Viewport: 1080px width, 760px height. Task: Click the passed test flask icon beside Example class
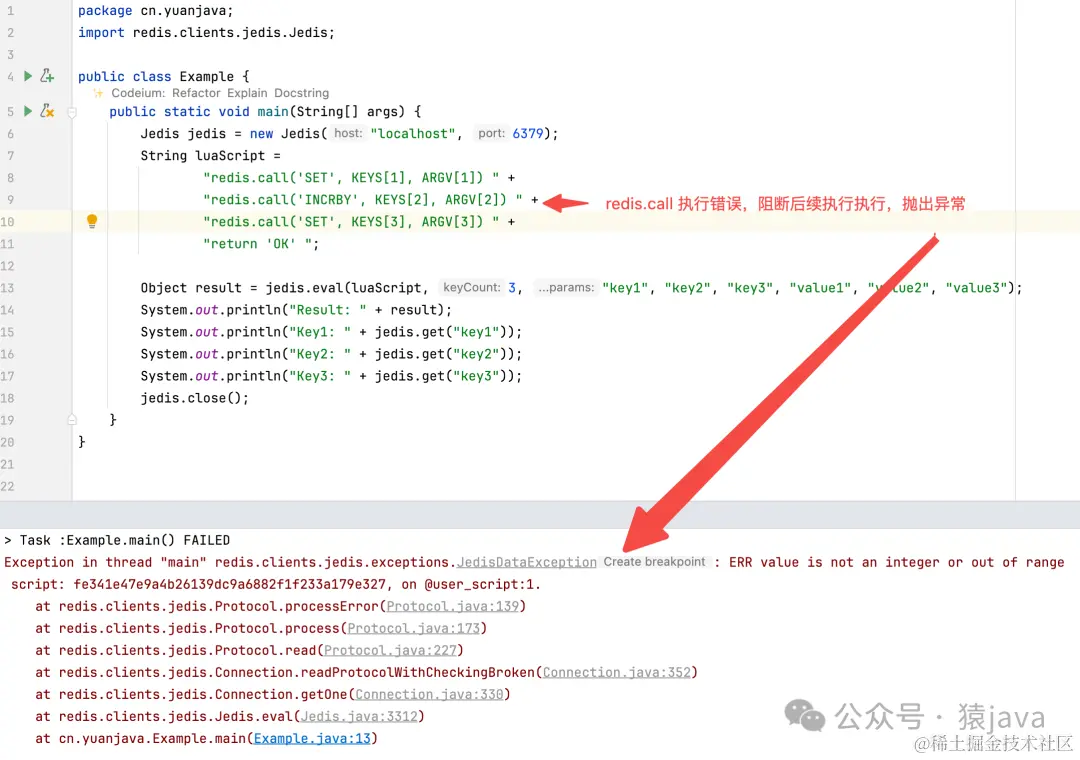coord(47,76)
